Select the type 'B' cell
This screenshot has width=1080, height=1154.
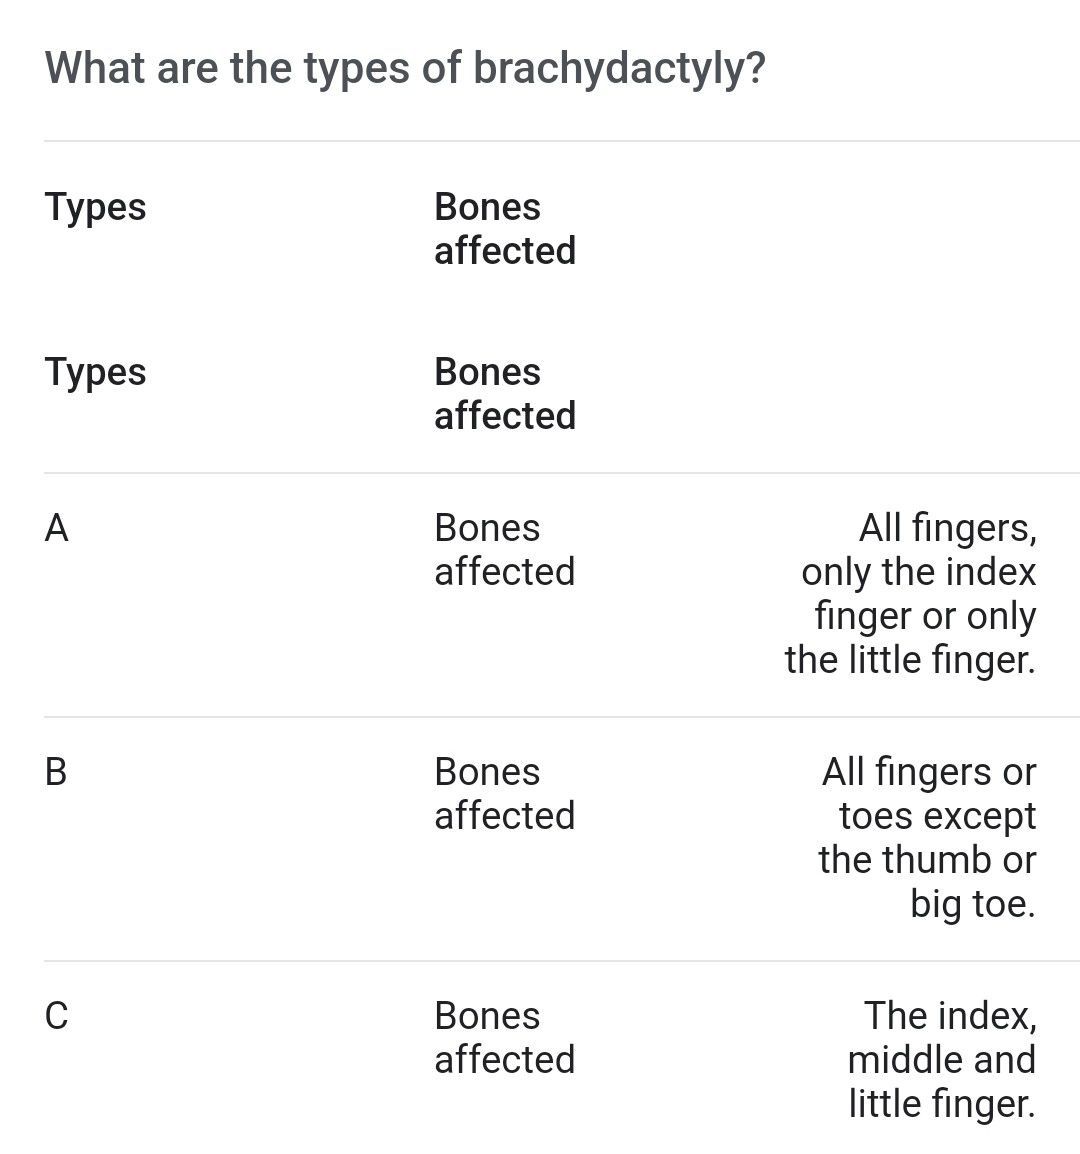57,772
